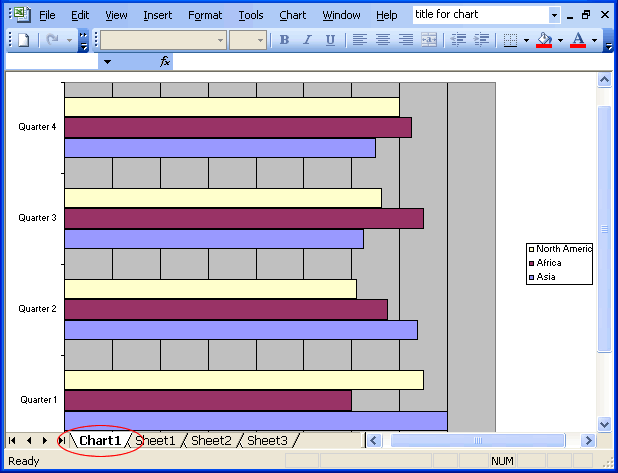Align text left
The height and width of the screenshot is (473, 618).
tap(359, 40)
